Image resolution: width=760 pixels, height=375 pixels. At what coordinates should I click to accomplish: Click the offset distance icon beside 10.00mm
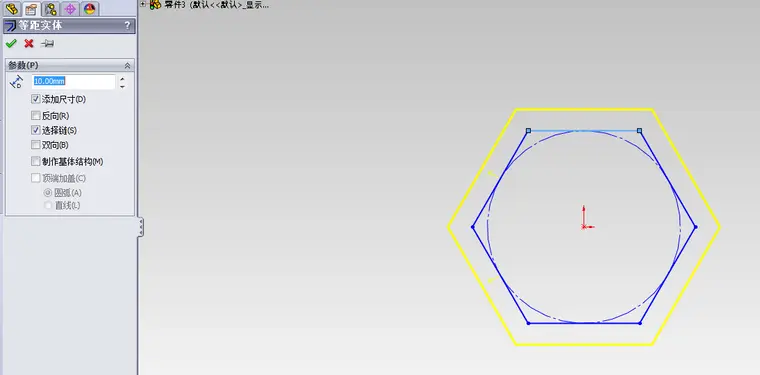coord(16,82)
